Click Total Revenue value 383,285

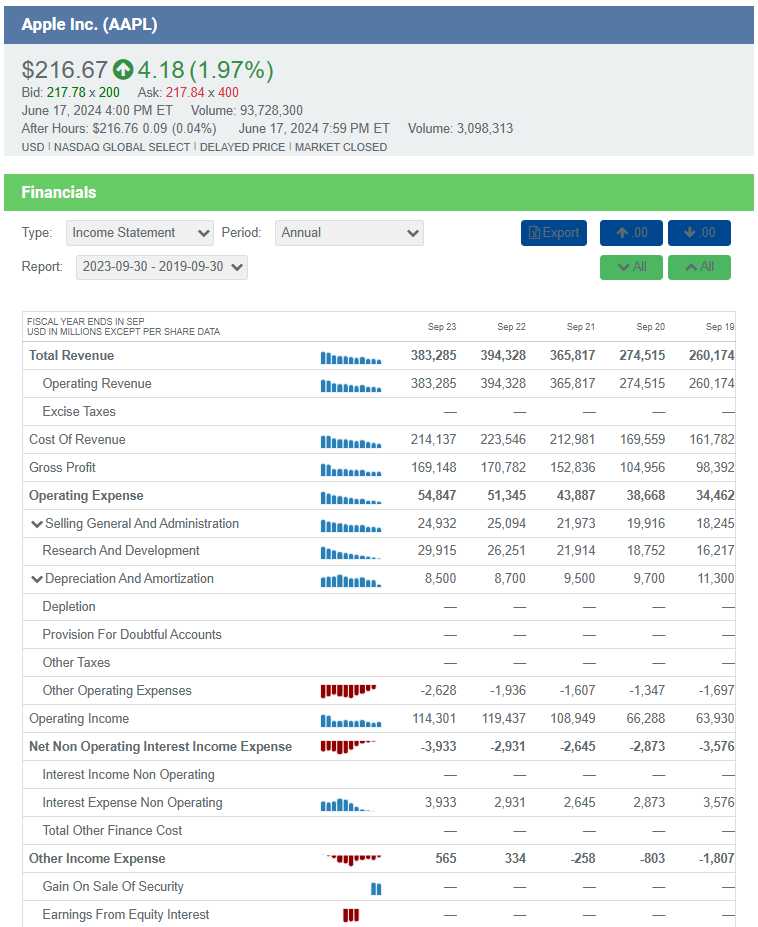point(433,356)
